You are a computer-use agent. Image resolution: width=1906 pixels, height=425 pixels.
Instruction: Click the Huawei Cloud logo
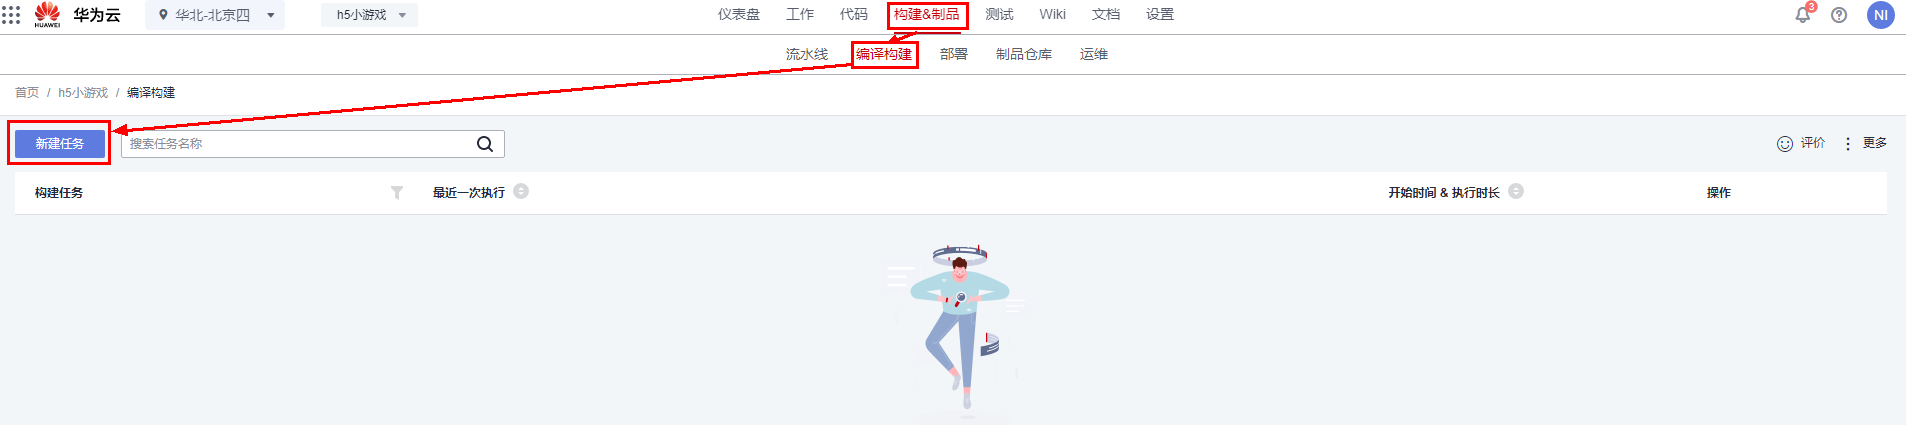(x=77, y=15)
